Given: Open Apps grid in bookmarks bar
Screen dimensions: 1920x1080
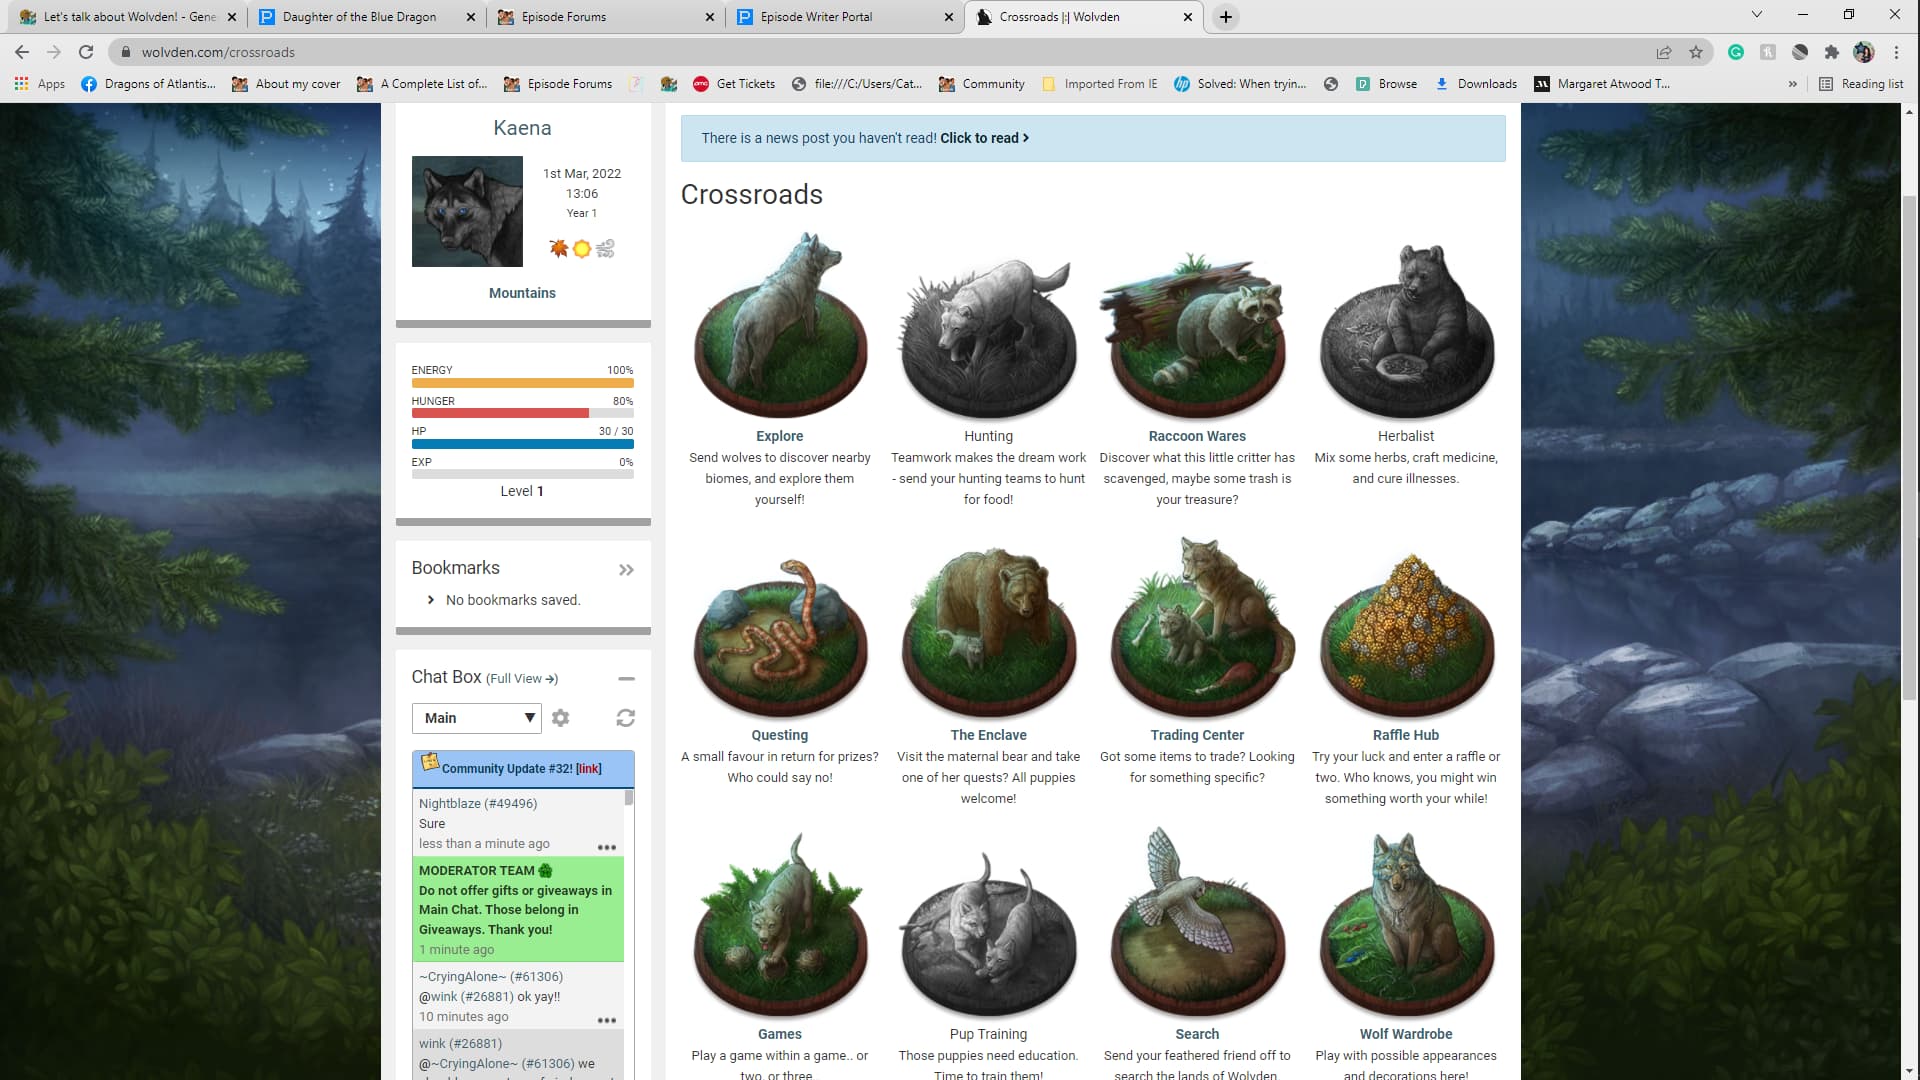Looking at the screenshot, I should (x=40, y=84).
